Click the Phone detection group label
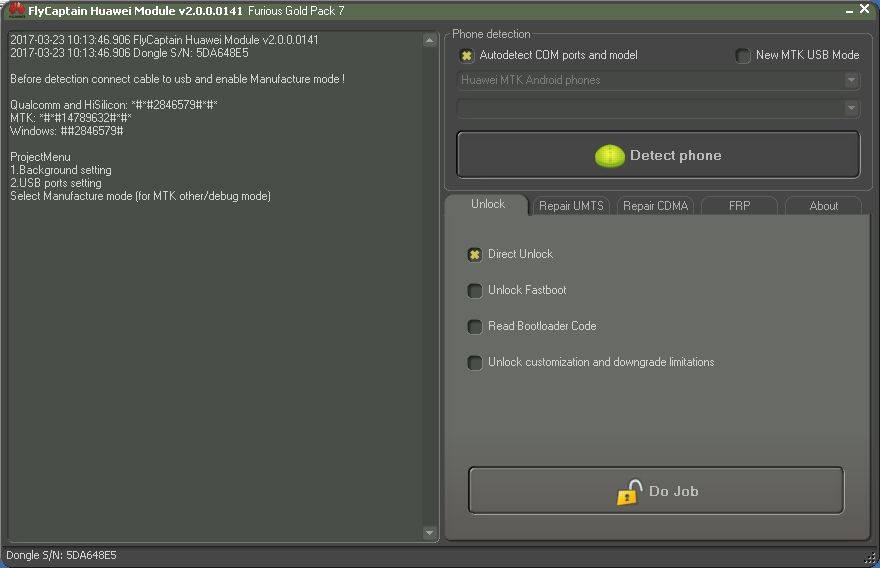Screen dimensions: 880x568 (x=491, y=34)
